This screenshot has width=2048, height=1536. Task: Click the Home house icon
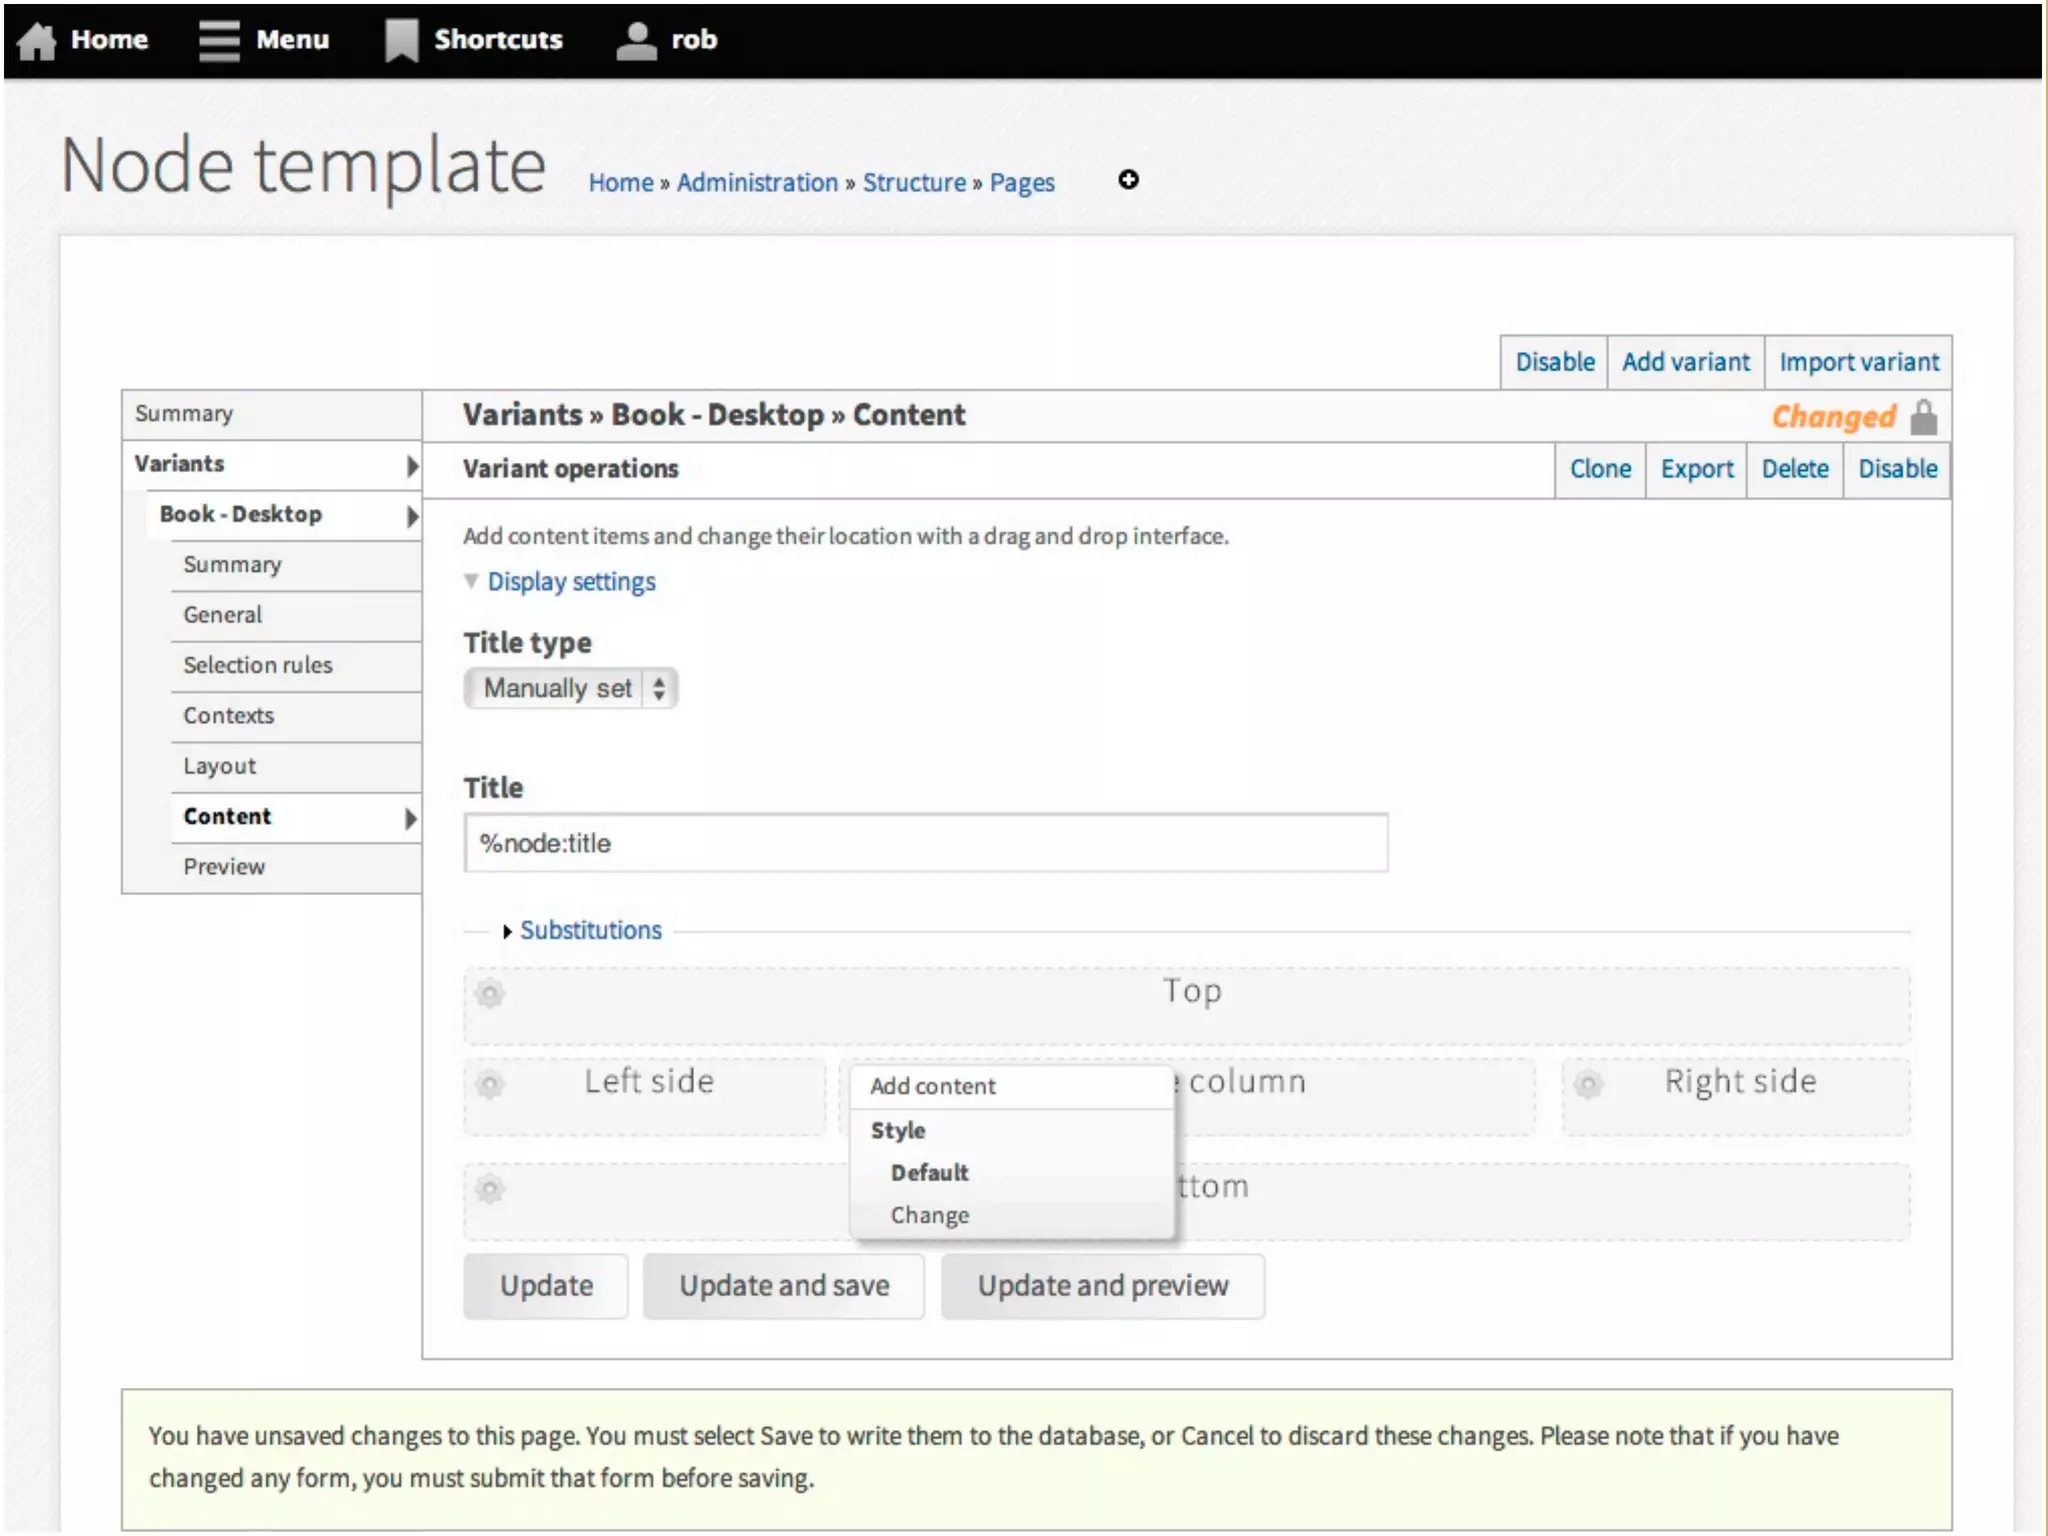click(37, 41)
